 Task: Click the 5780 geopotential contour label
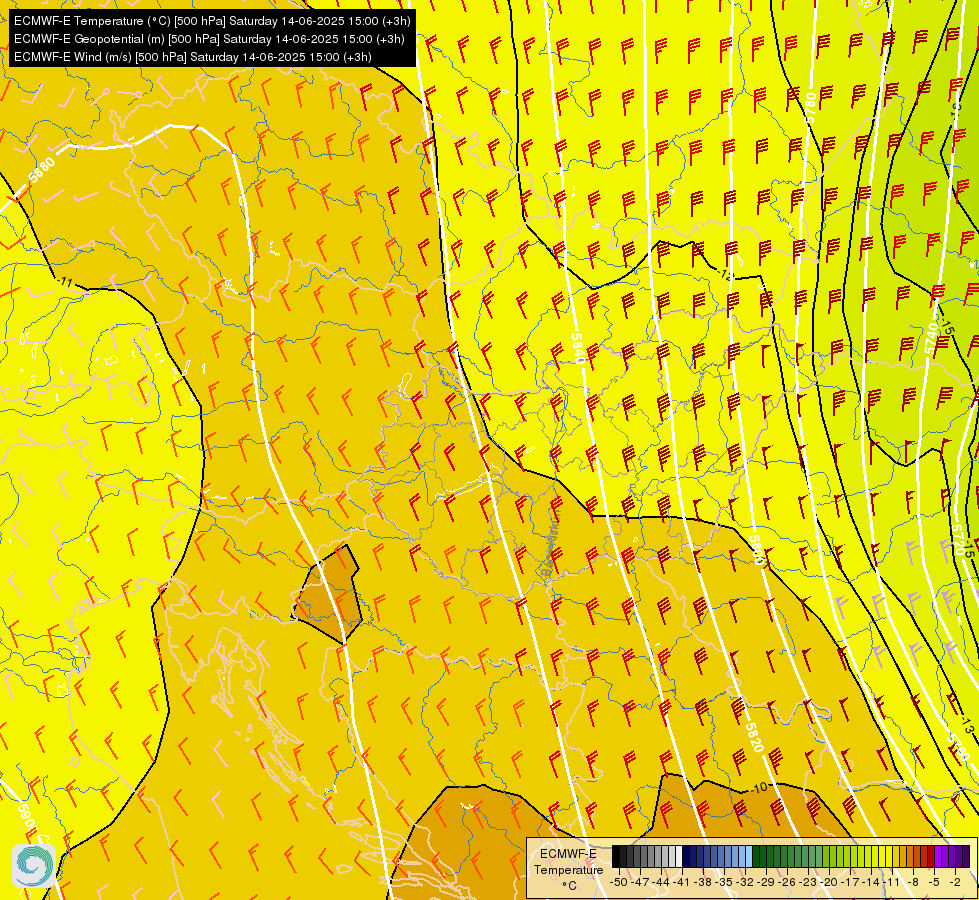(x=810, y=108)
